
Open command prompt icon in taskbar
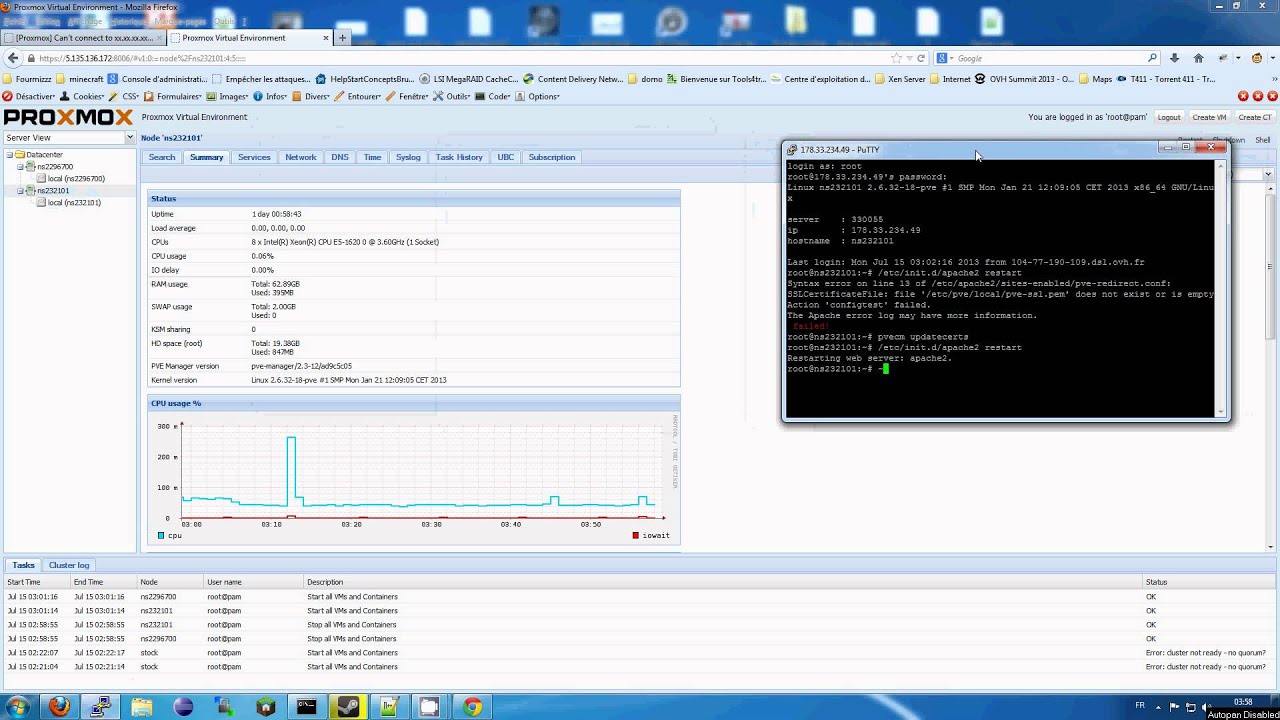306,707
